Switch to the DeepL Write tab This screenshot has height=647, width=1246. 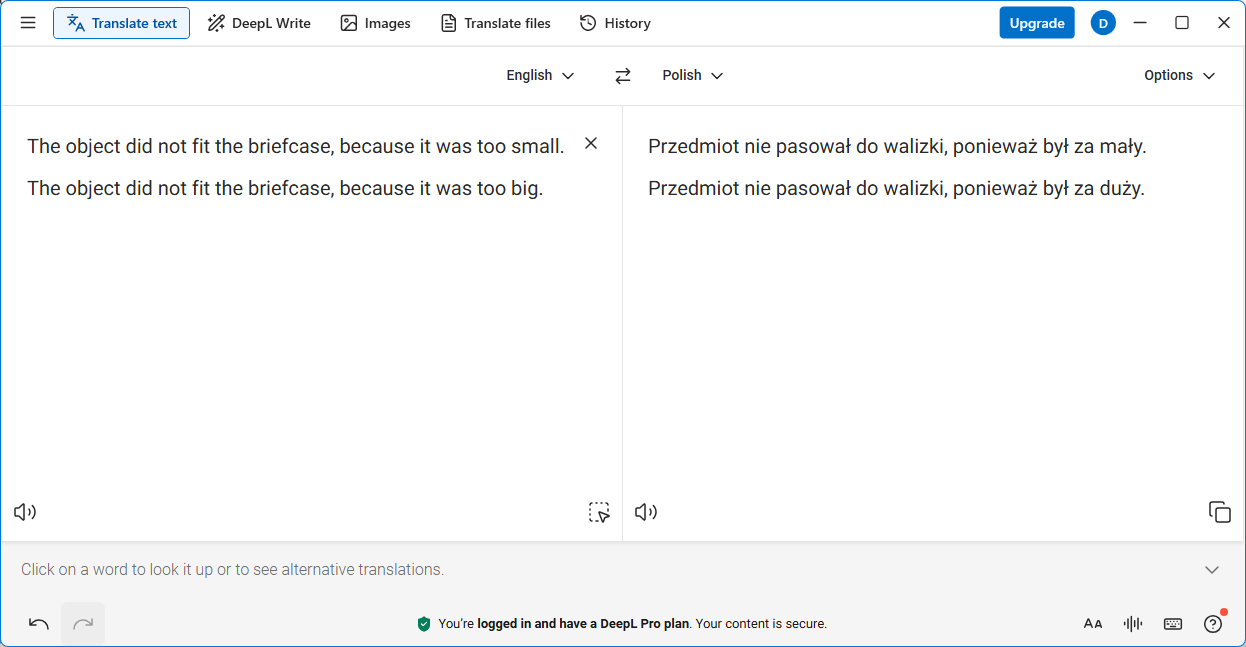pos(259,23)
